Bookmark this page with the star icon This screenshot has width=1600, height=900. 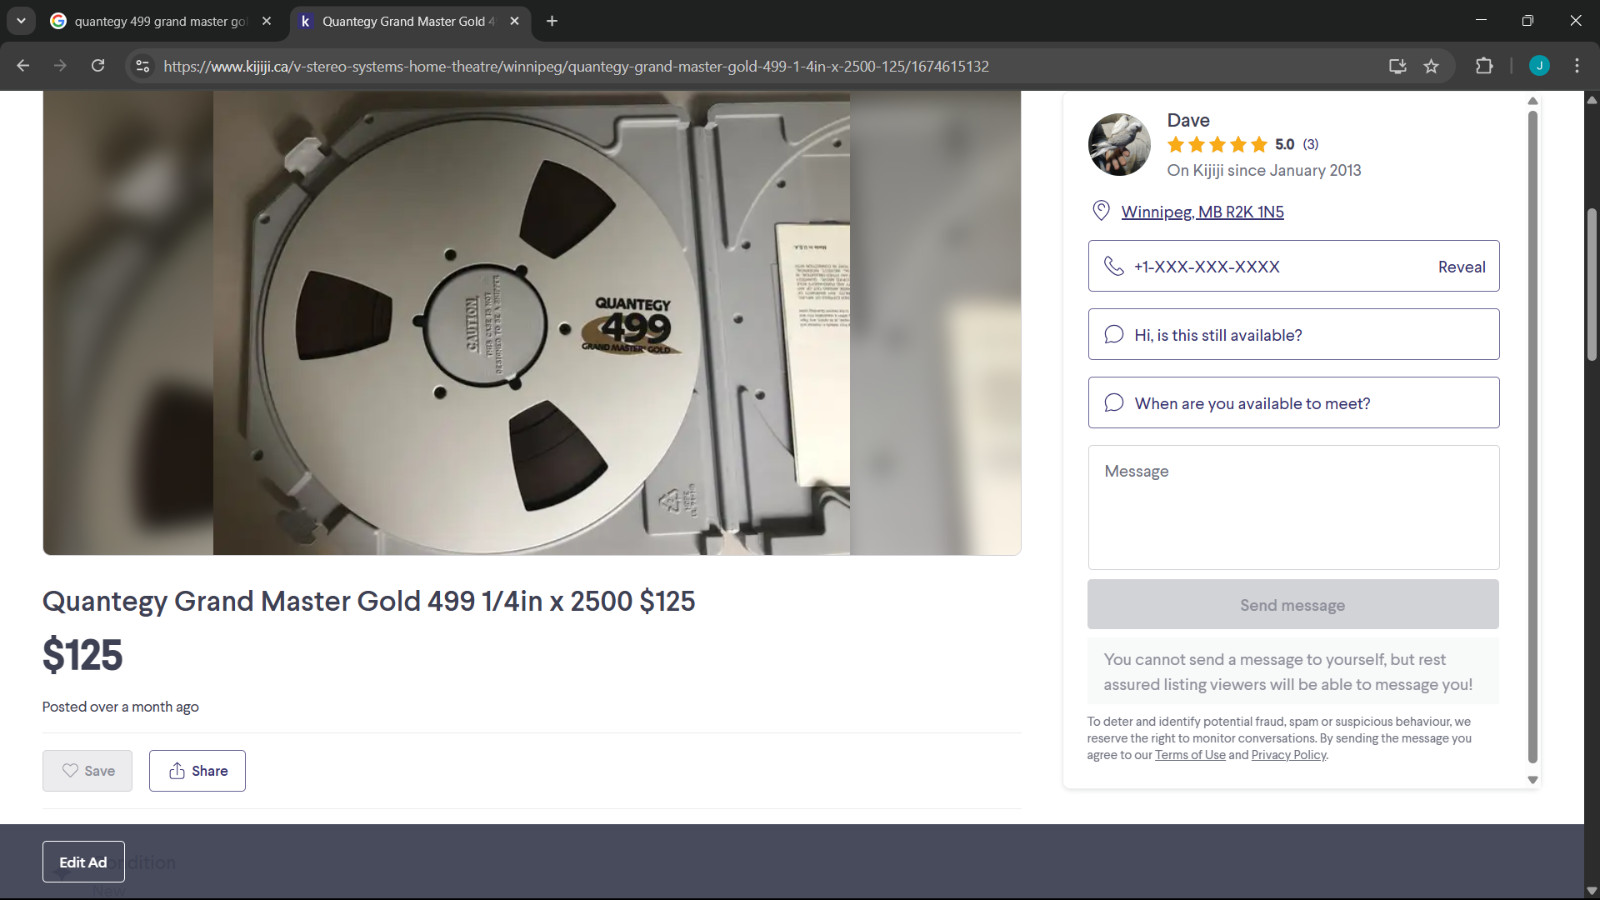pyautogui.click(x=1431, y=66)
